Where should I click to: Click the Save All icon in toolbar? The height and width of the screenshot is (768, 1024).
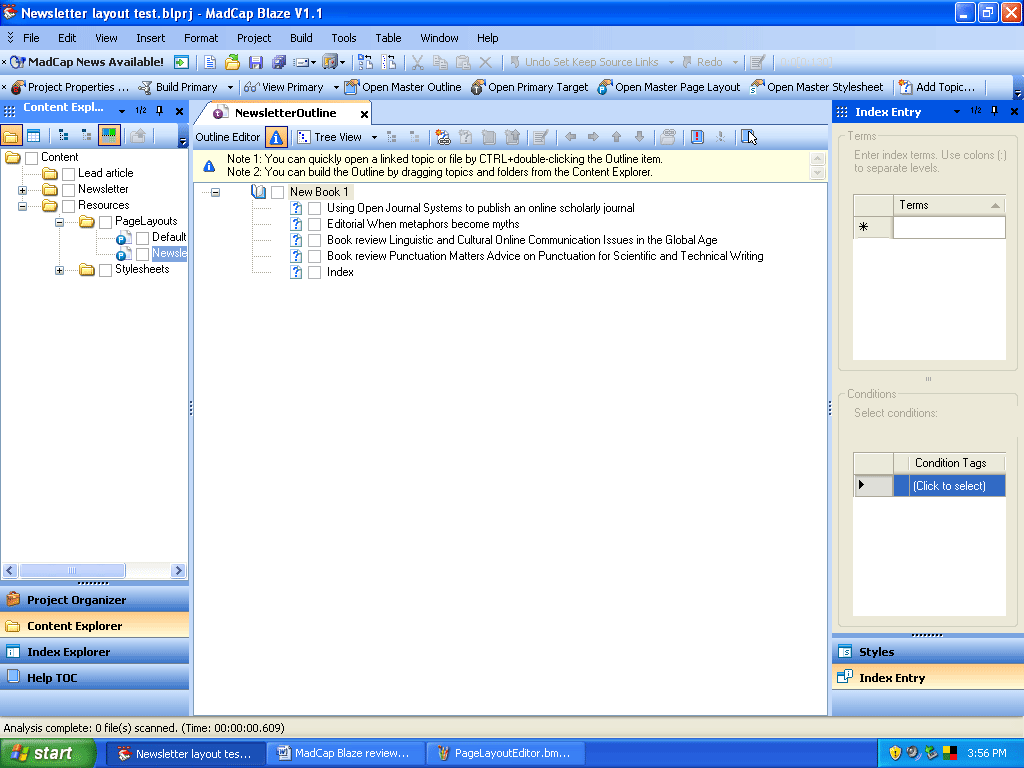pos(279,62)
